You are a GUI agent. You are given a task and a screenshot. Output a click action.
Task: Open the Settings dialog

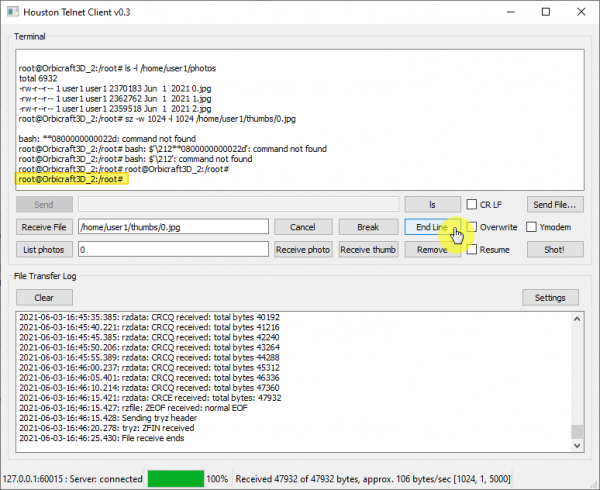pos(551,297)
